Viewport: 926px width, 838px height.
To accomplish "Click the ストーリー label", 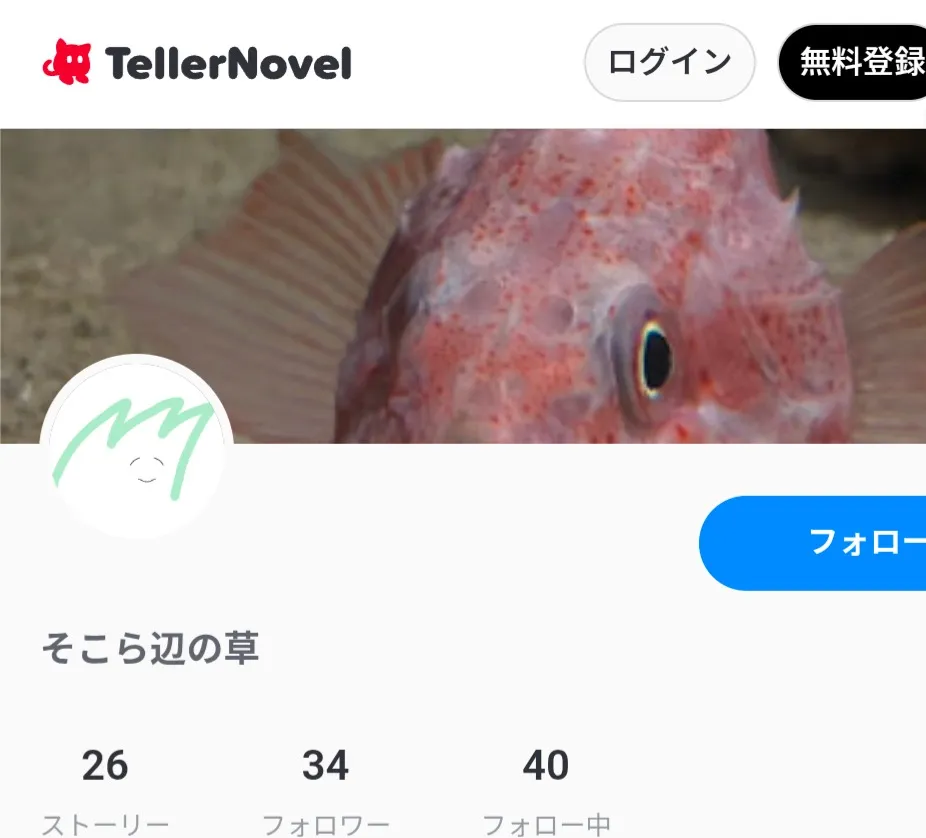I will (x=105, y=824).
